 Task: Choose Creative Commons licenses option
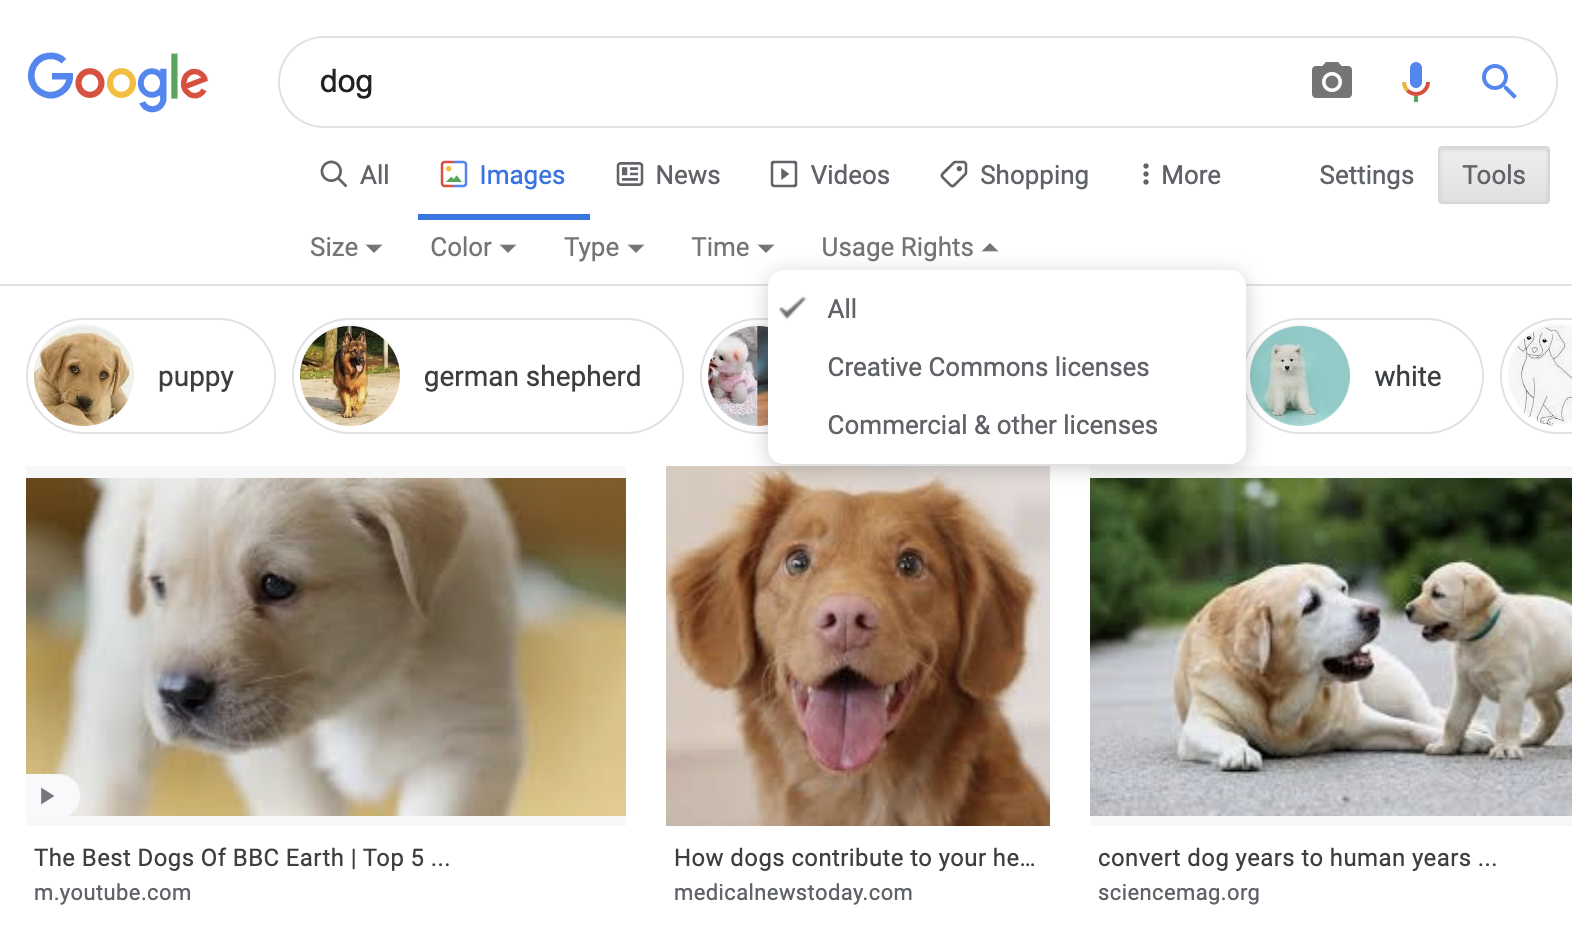pos(1007,367)
